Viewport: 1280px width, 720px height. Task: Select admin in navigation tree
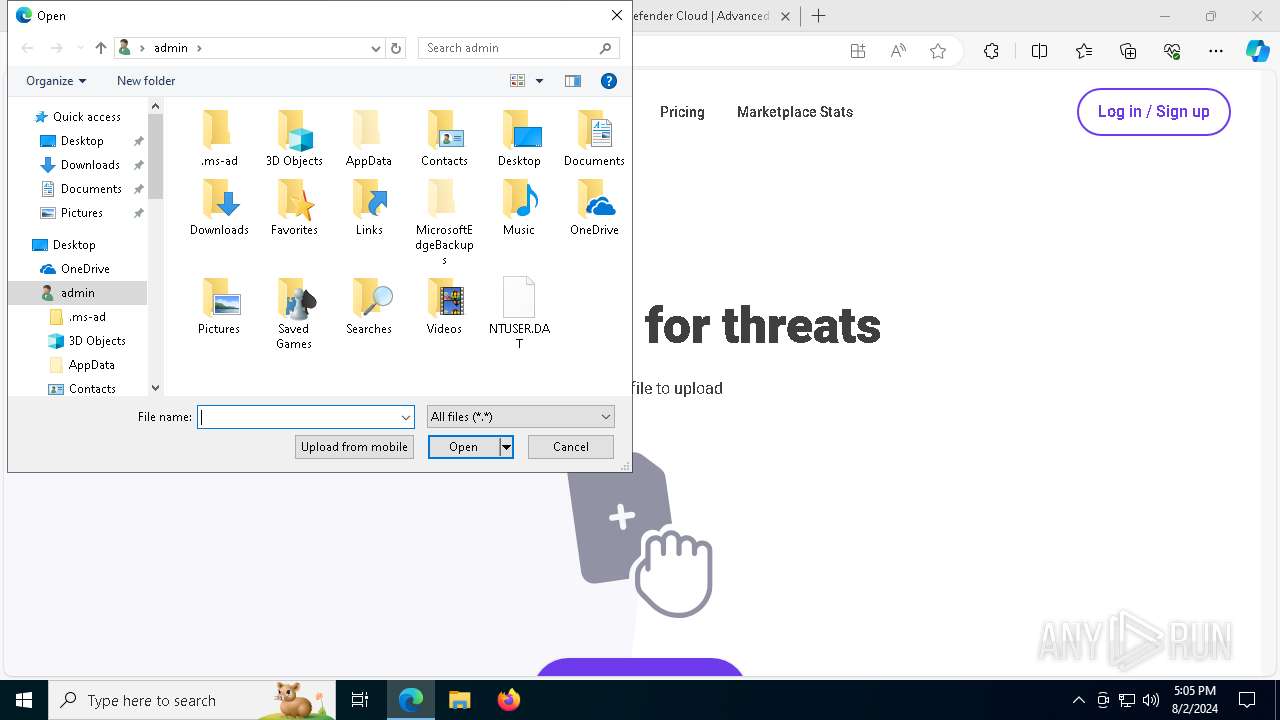click(77, 293)
